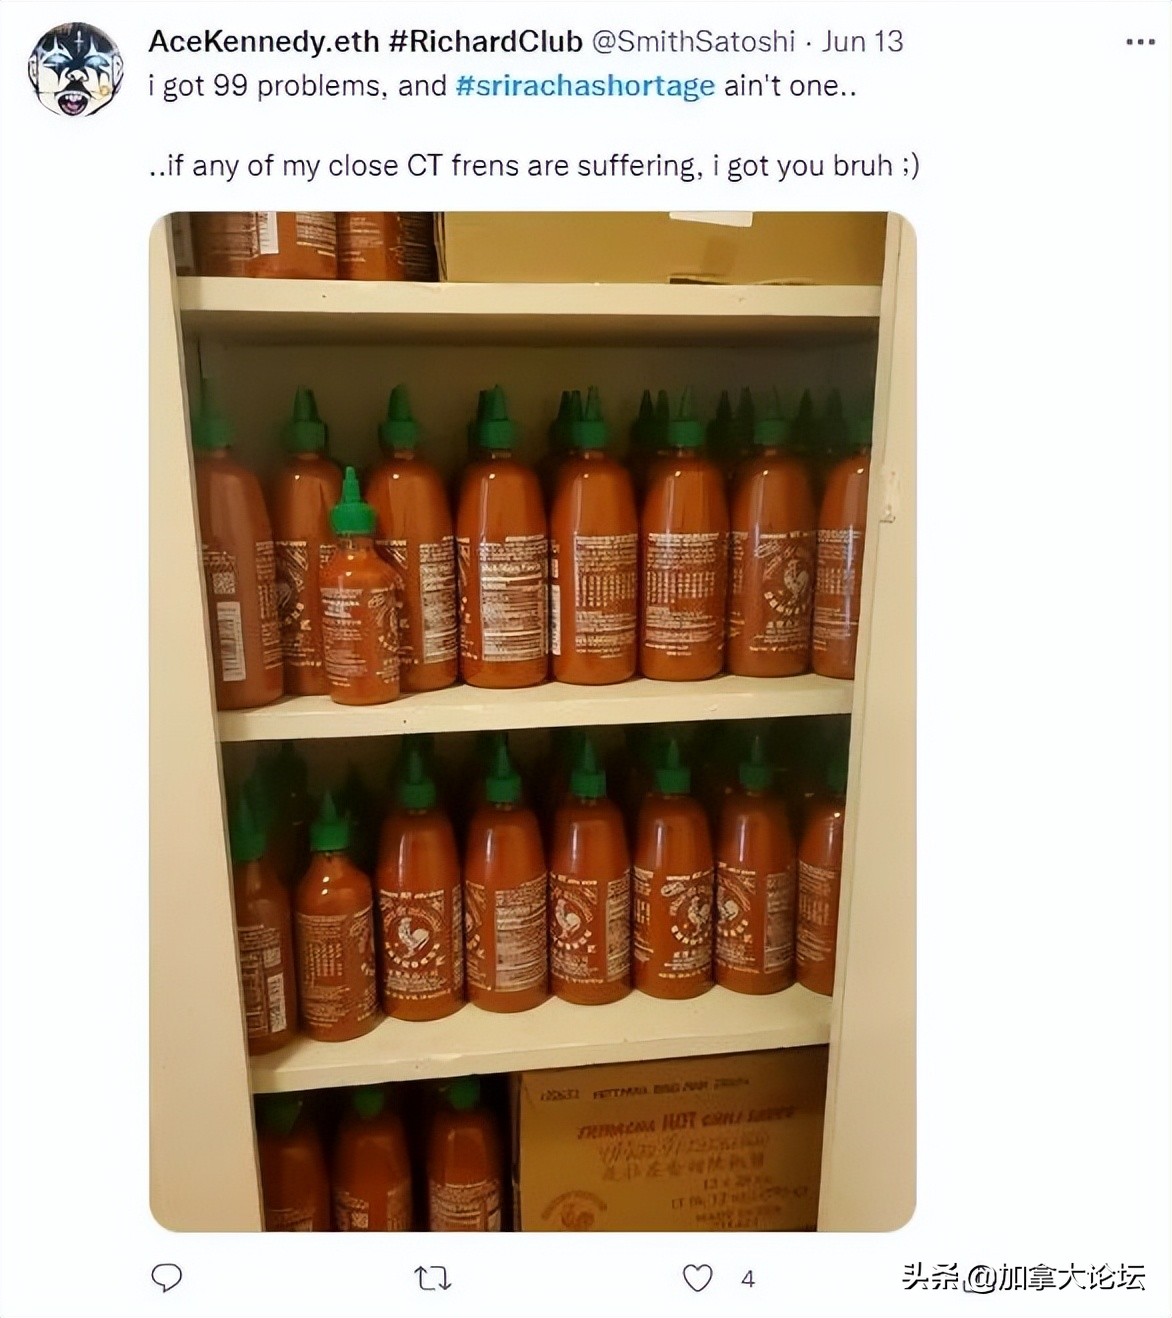Click the 'close CT frens are suffering' line
This screenshot has width=1172, height=1318.
[x=533, y=166]
